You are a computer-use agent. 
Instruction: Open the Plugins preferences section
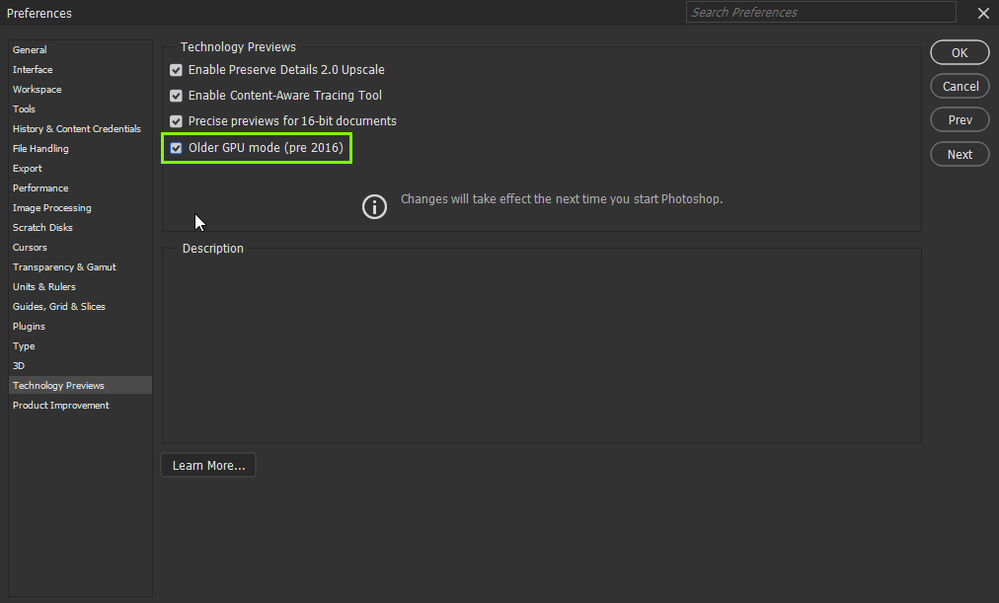coord(28,326)
